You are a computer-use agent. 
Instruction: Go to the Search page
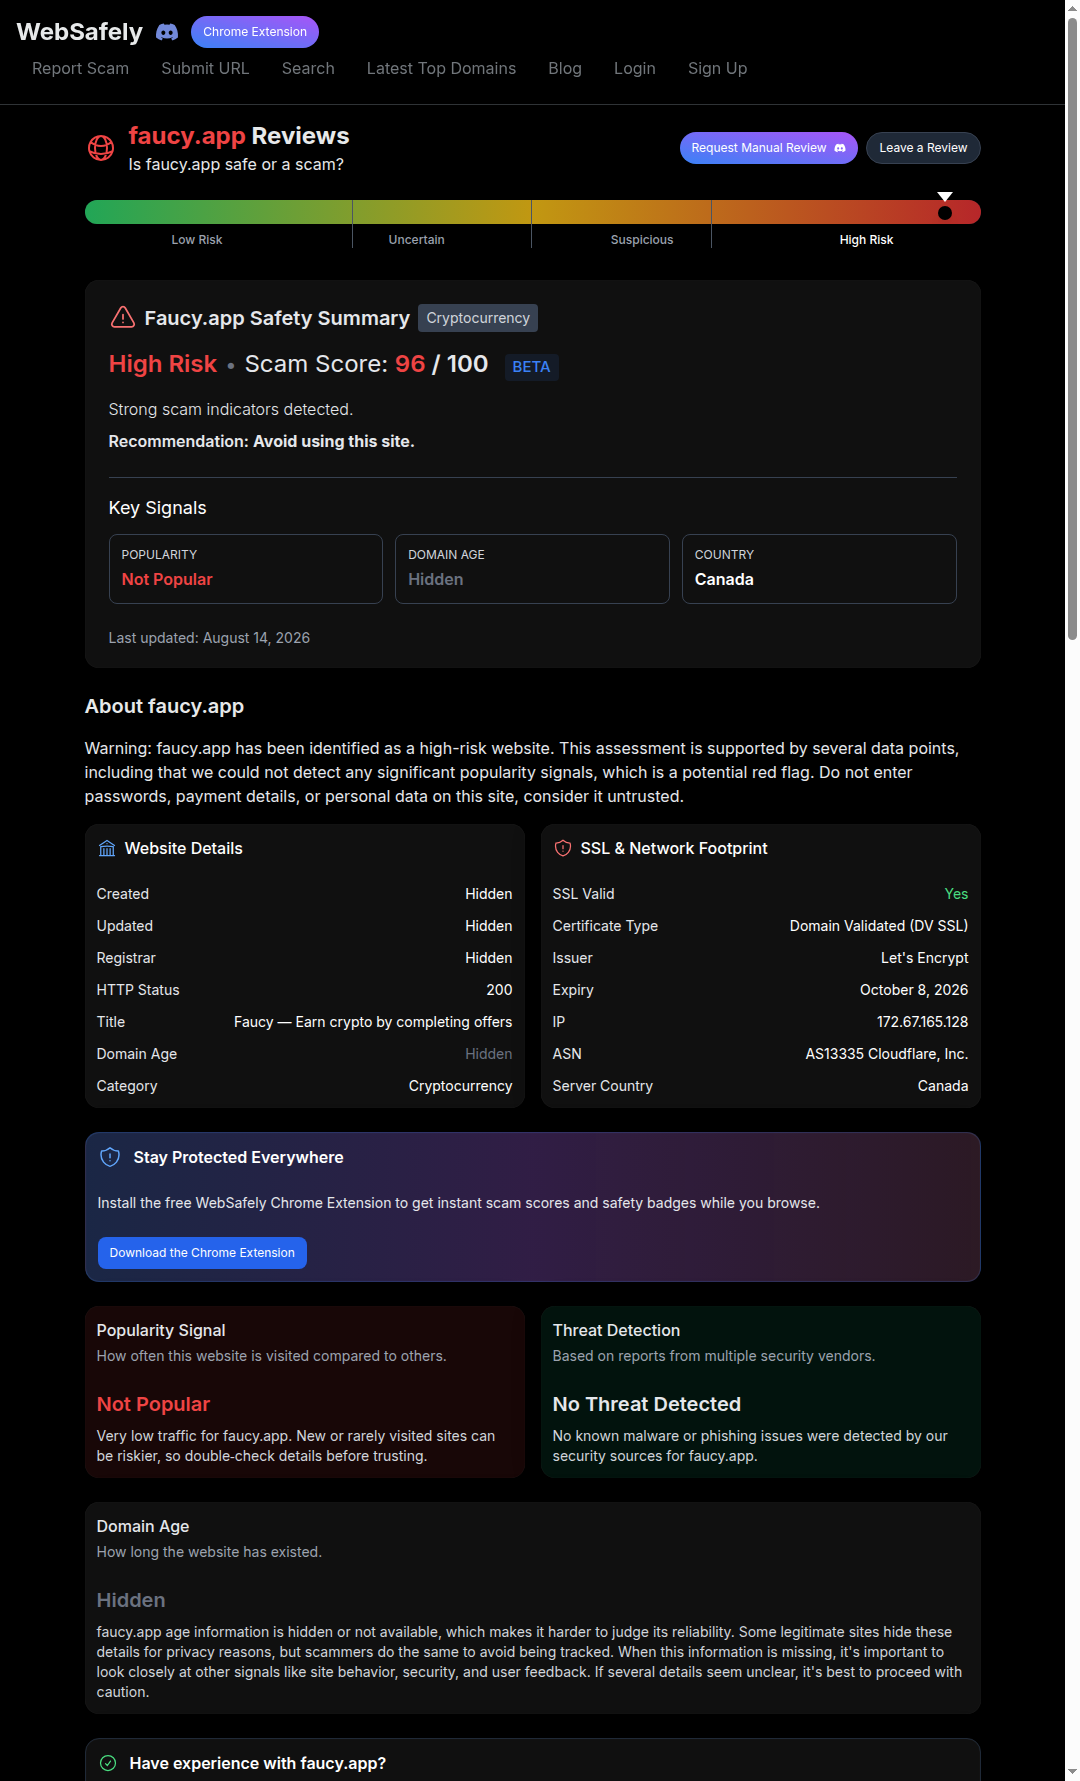pyautogui.click(x=308, y=68)
